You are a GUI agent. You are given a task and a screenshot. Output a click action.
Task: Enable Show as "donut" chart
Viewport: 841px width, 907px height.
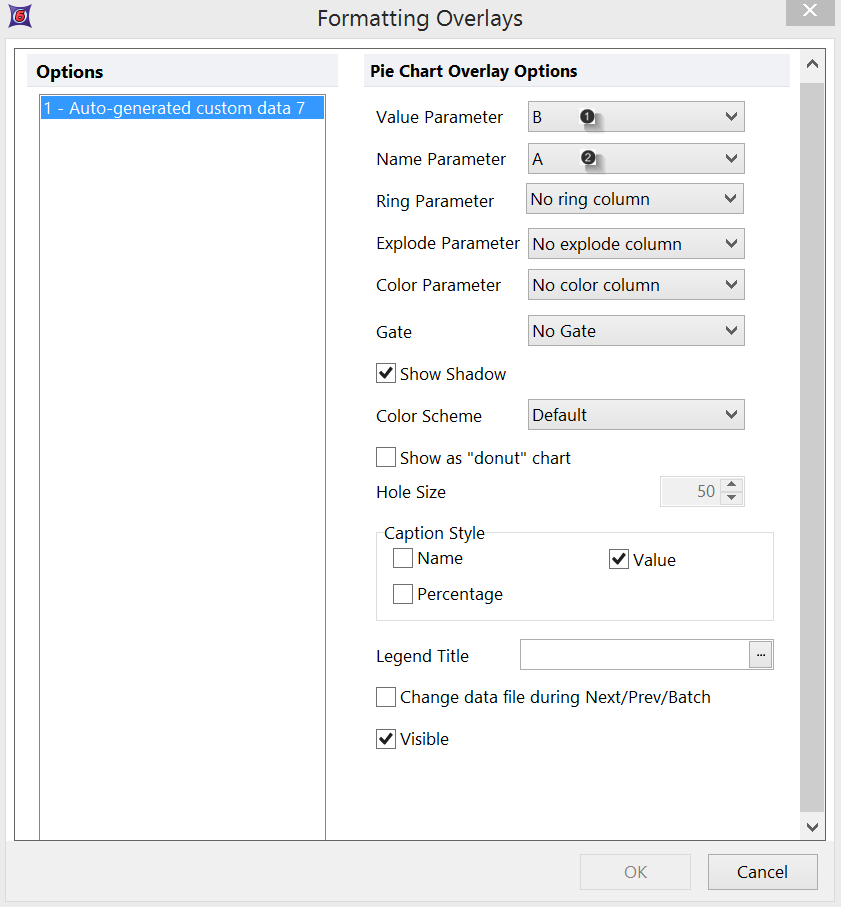coord(386,458)
